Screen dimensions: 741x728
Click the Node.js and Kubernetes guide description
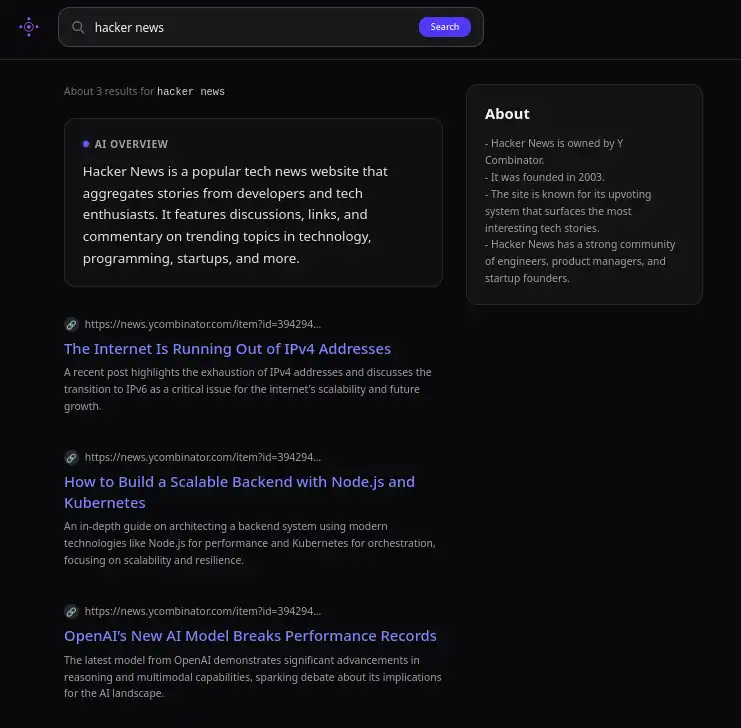coord(249,543)
